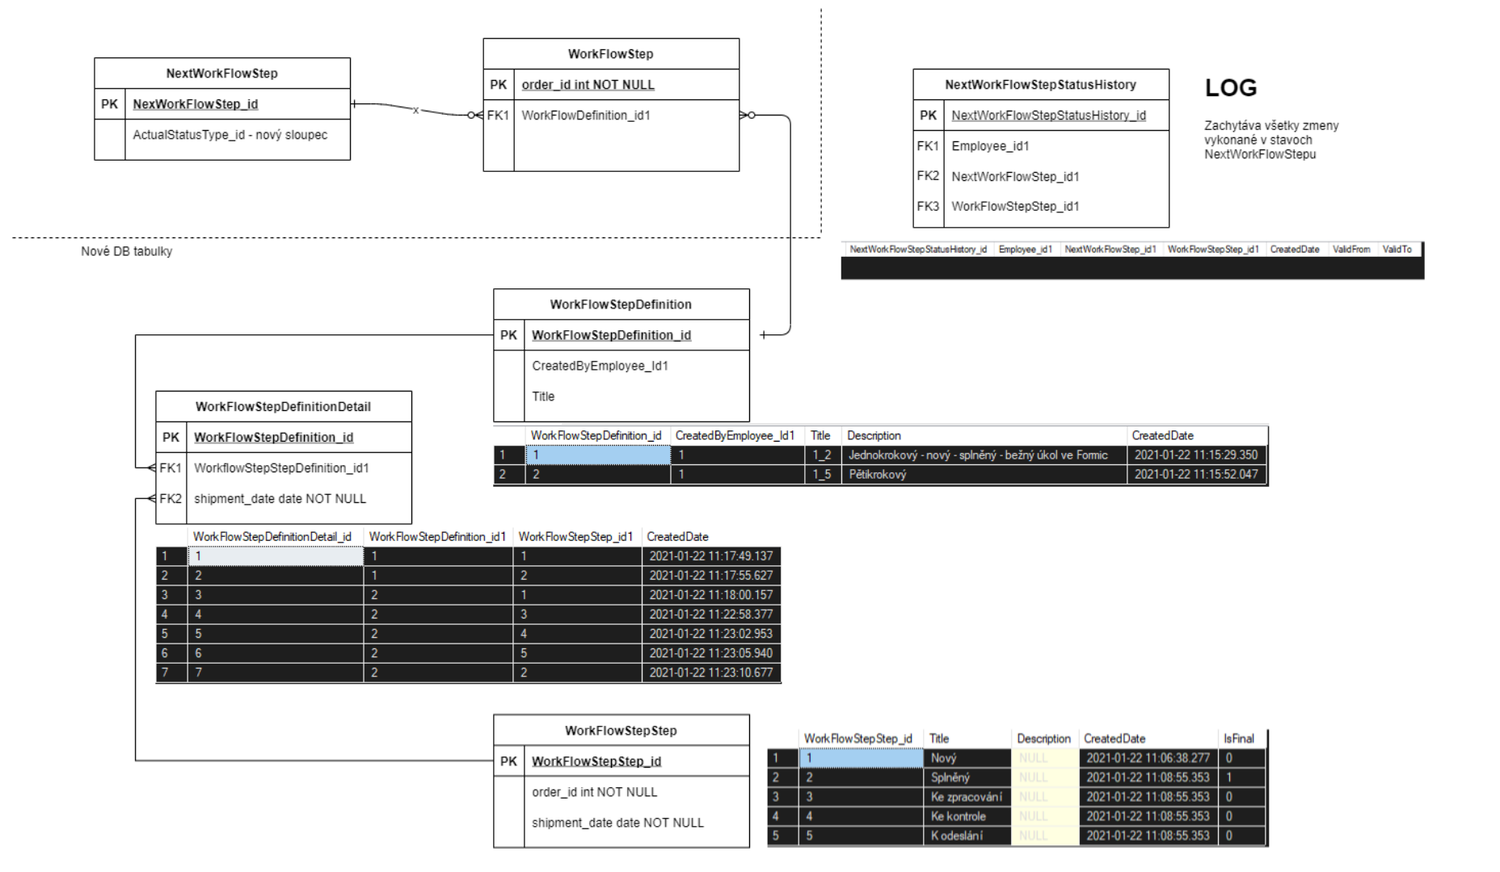Click underlined NextWorkFlowStepStatusHistory_id key in the entity
The width and height of the screenshot is (1500, 872).
tap(1049, 116)
